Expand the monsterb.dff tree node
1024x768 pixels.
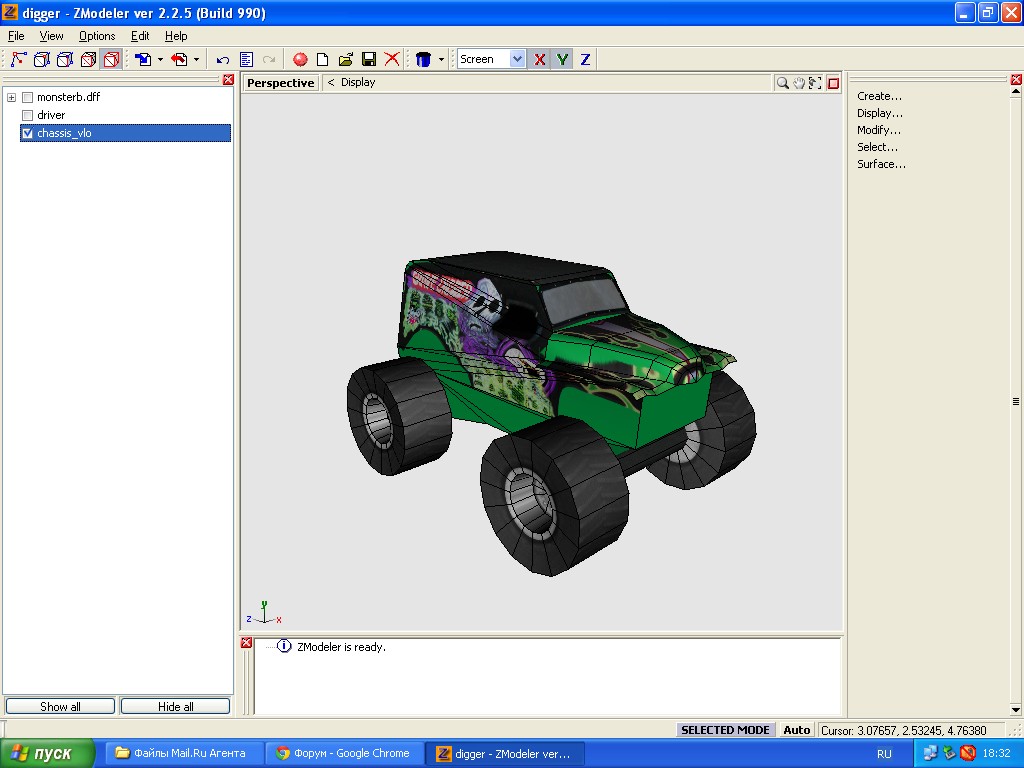click(11, 97)
